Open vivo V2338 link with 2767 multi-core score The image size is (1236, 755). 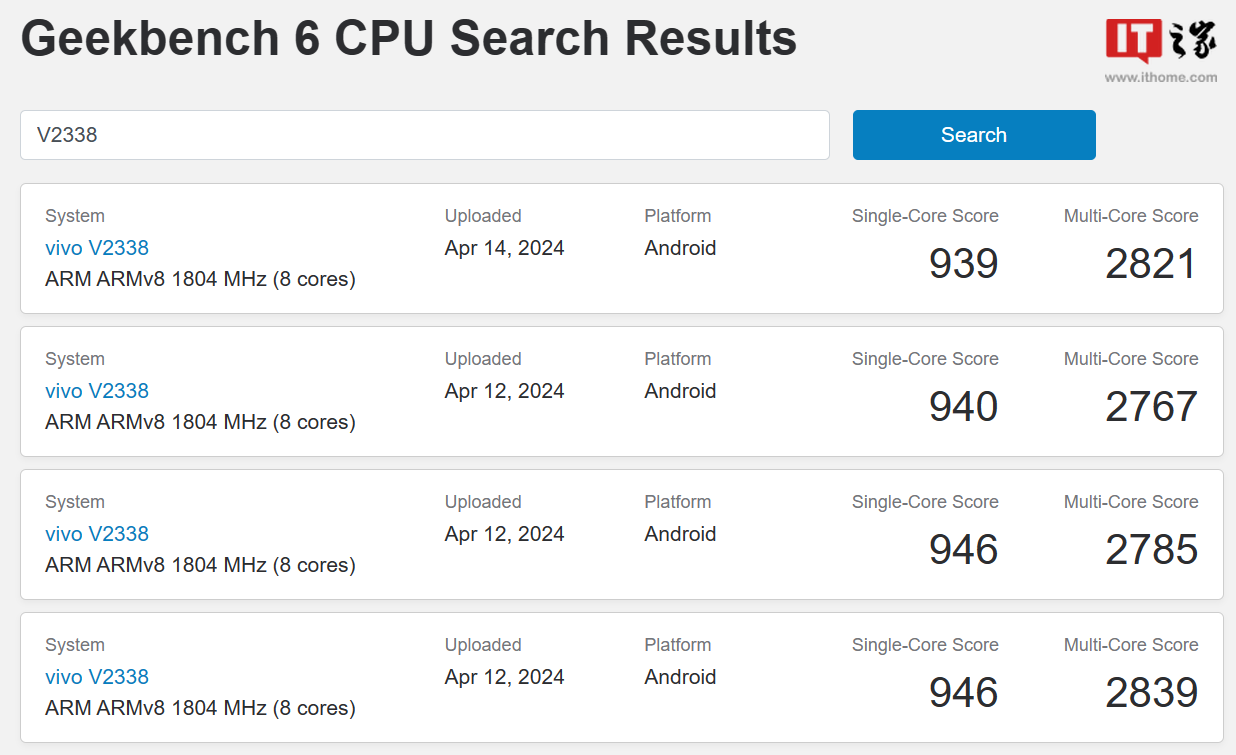click(x=97, y=391)
